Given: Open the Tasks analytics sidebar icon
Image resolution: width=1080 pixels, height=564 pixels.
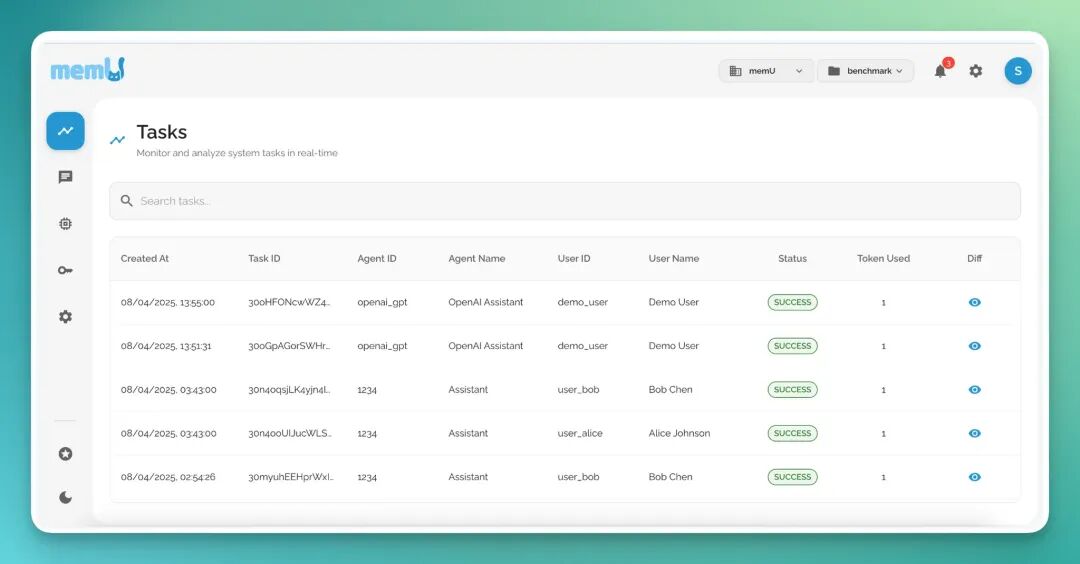Looking at the screenshot, I should pos(65,131).
